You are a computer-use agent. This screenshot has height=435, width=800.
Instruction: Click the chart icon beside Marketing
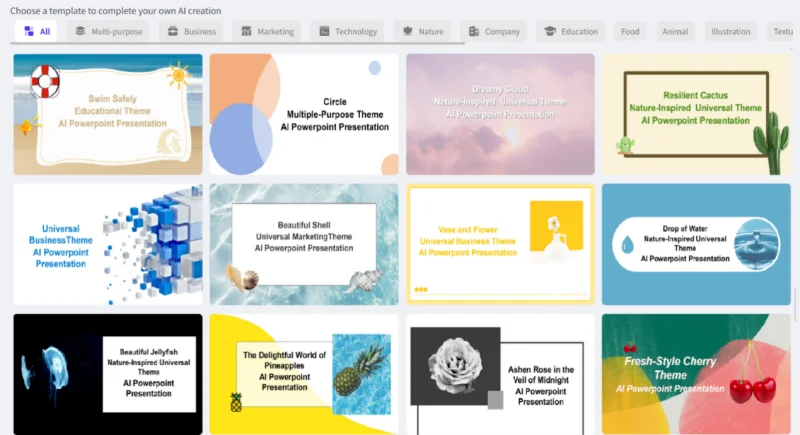click(x=246, y=31)
